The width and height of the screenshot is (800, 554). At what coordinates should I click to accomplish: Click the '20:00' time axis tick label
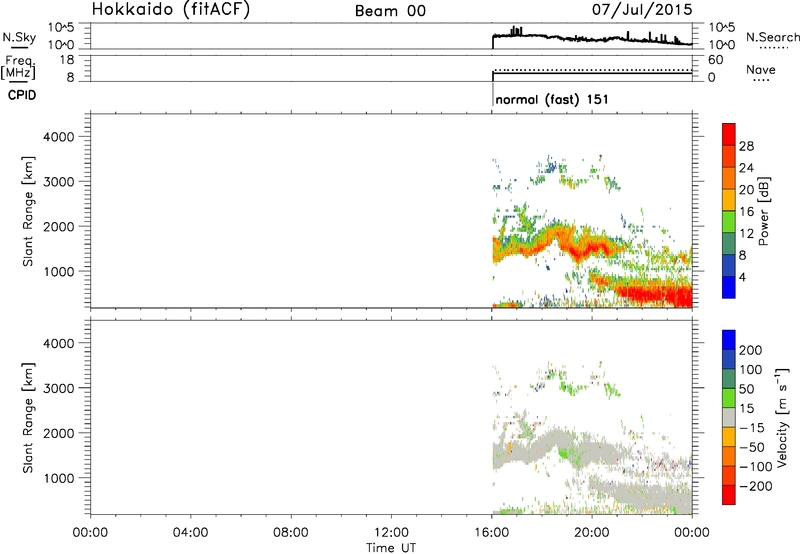(592, 533)
